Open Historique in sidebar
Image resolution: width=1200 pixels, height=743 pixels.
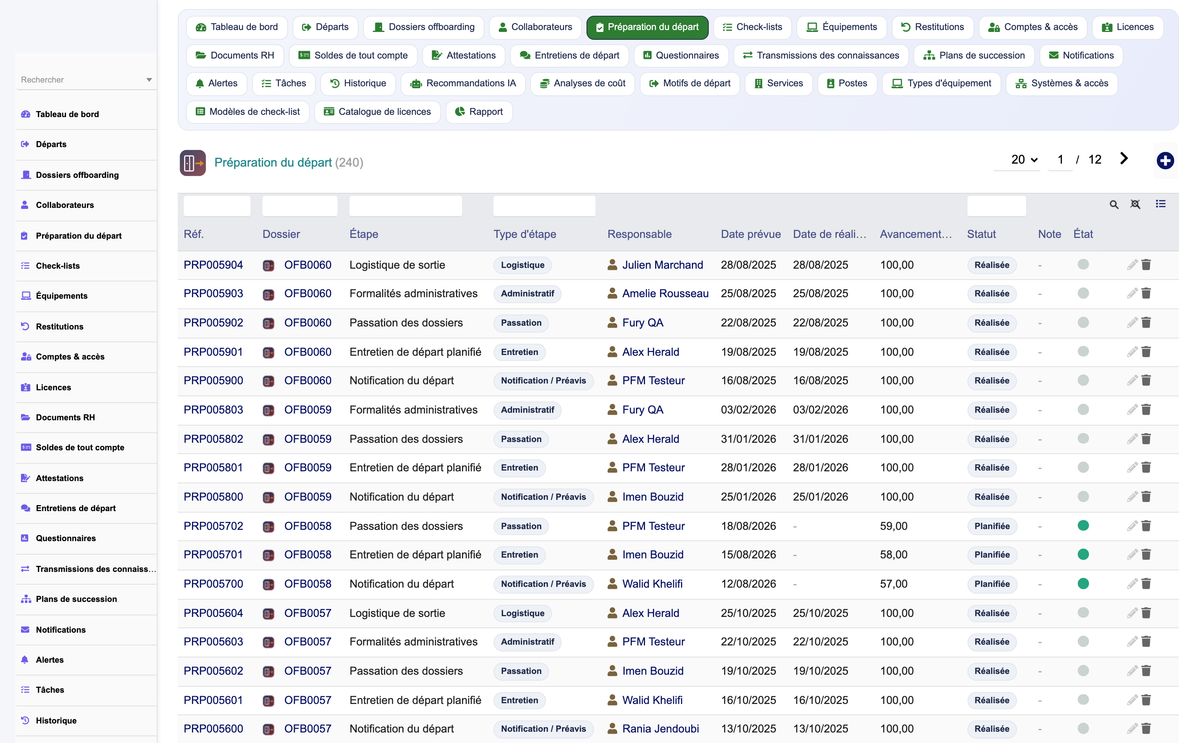click(x=56, y=720)
